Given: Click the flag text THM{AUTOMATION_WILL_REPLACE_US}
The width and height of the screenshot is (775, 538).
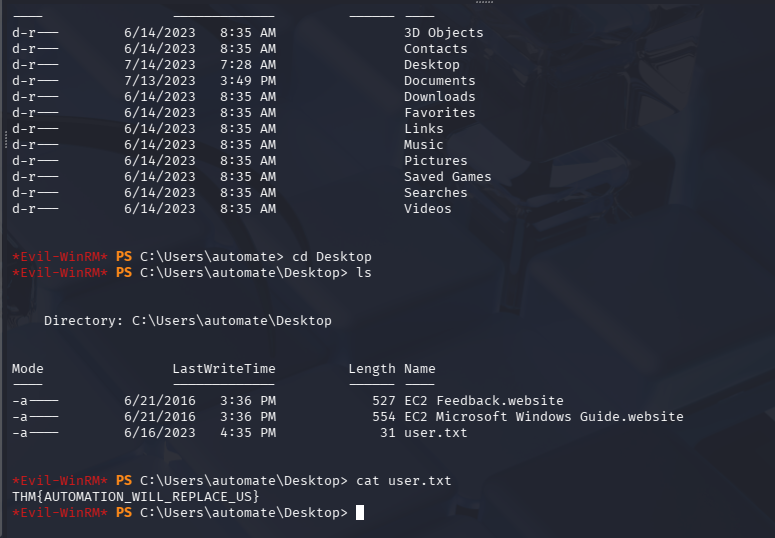Looking at the screenshot, I should (136, 497).
